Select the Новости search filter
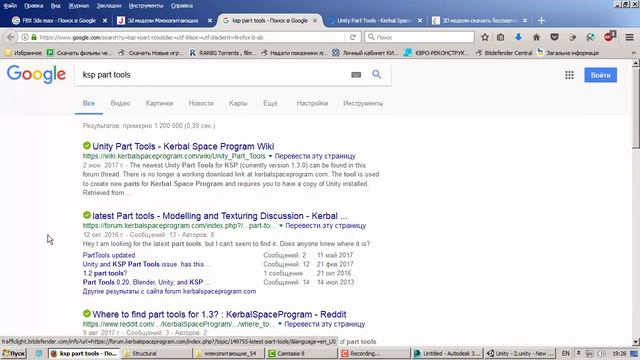The height and width of the screenshot is (360, 640). click(x=201, y=103)
